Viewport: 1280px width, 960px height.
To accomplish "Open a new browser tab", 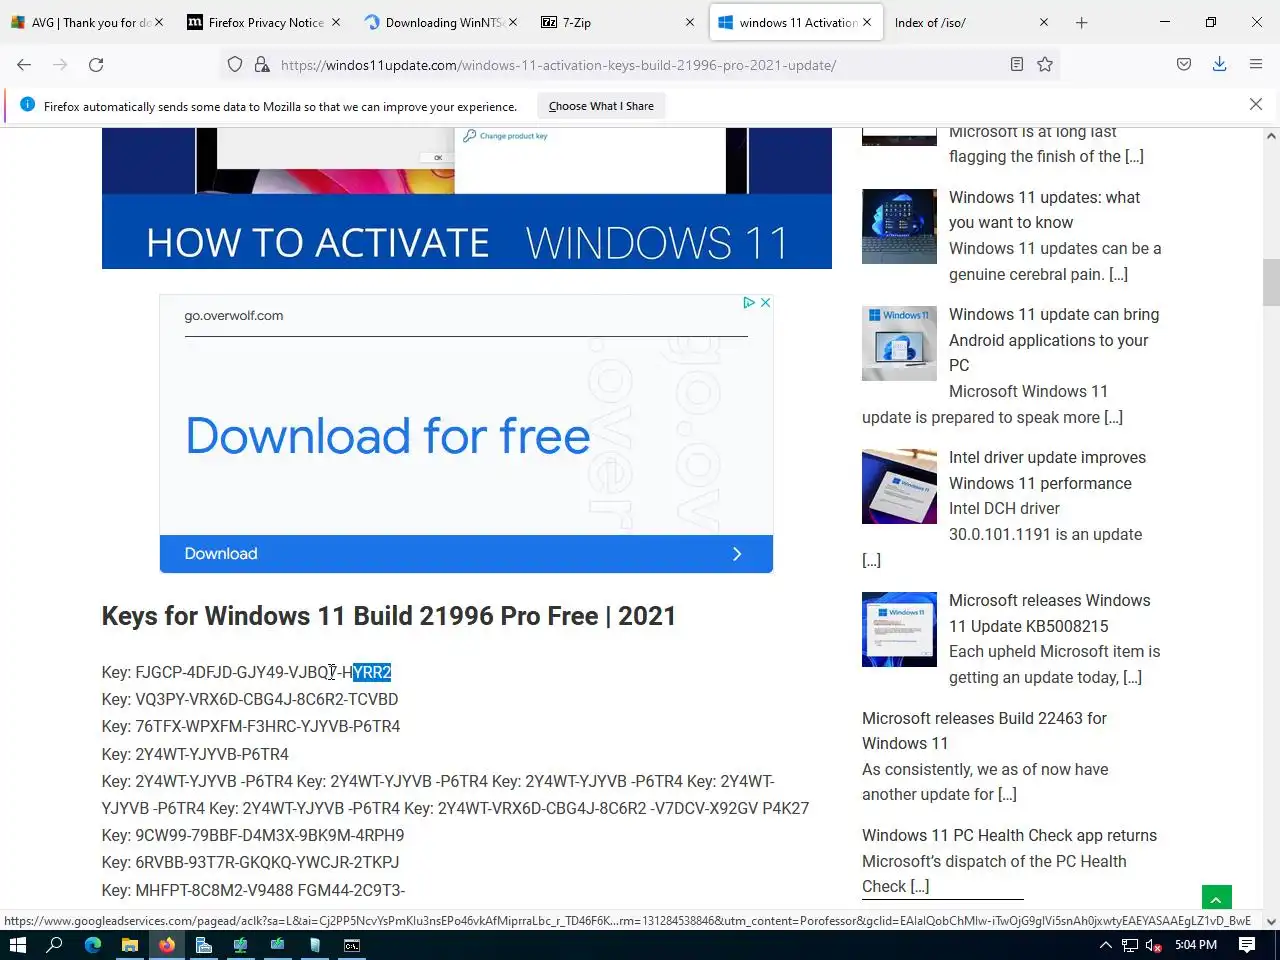I will click(x=1081, y=22).
